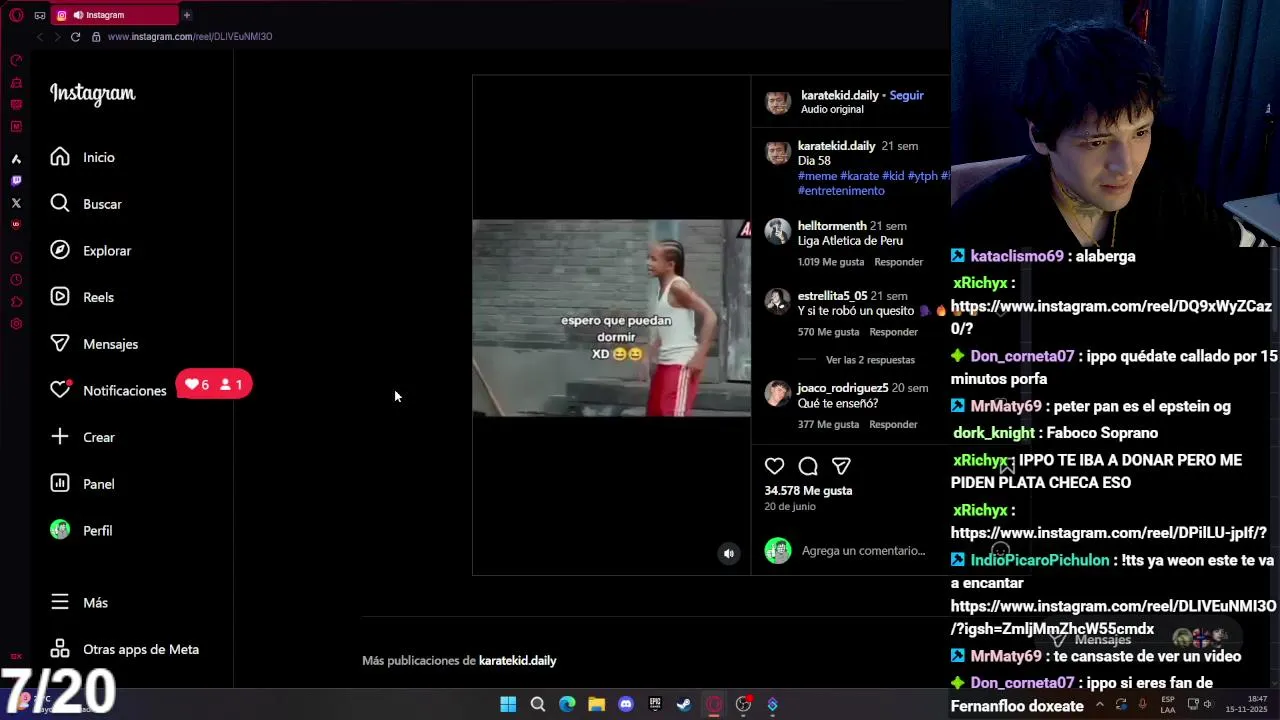1280x720 pixels.
Task: Click xRichyx DQ9xWyZCaz0 reel link in chat
Action: (x=1111, y=317)
